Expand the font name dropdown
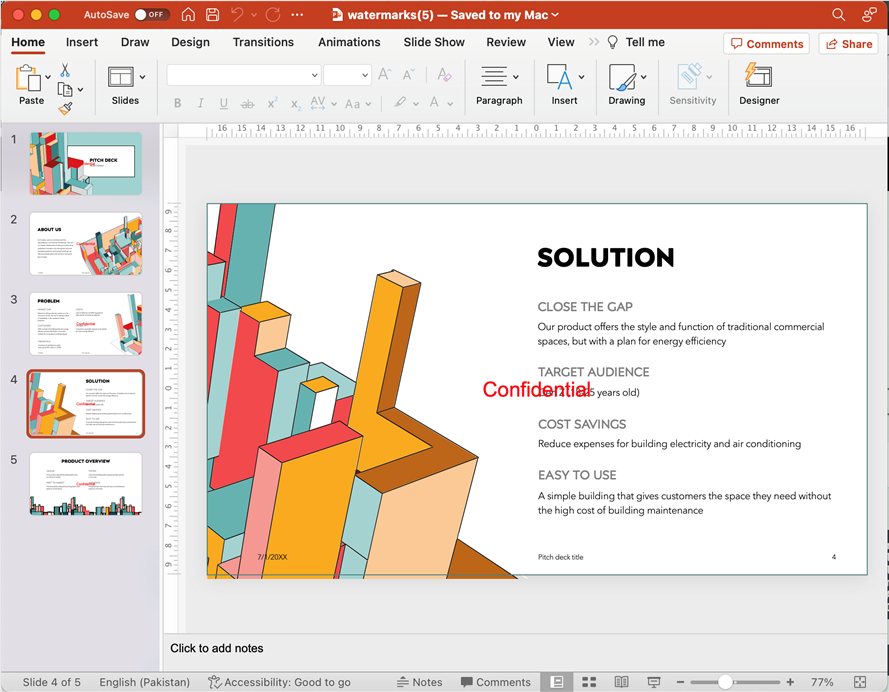The height and width of the screenshot is (692, 889). 315,76
